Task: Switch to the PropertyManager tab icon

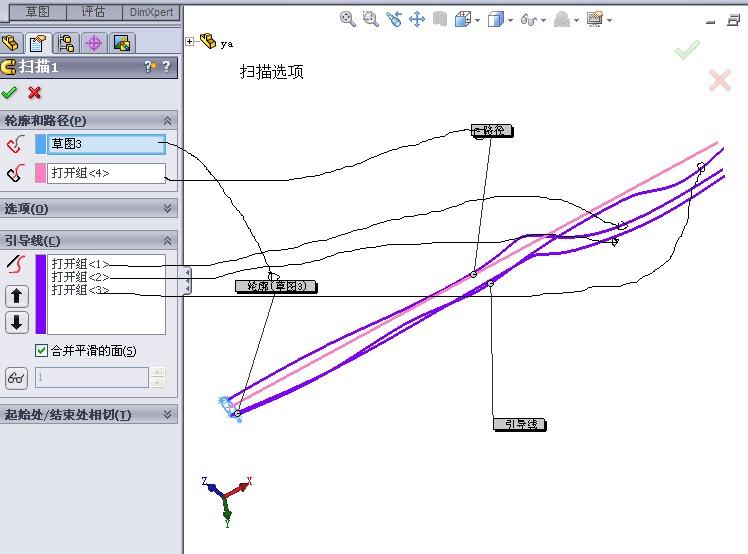Action: tap(38, 43)
